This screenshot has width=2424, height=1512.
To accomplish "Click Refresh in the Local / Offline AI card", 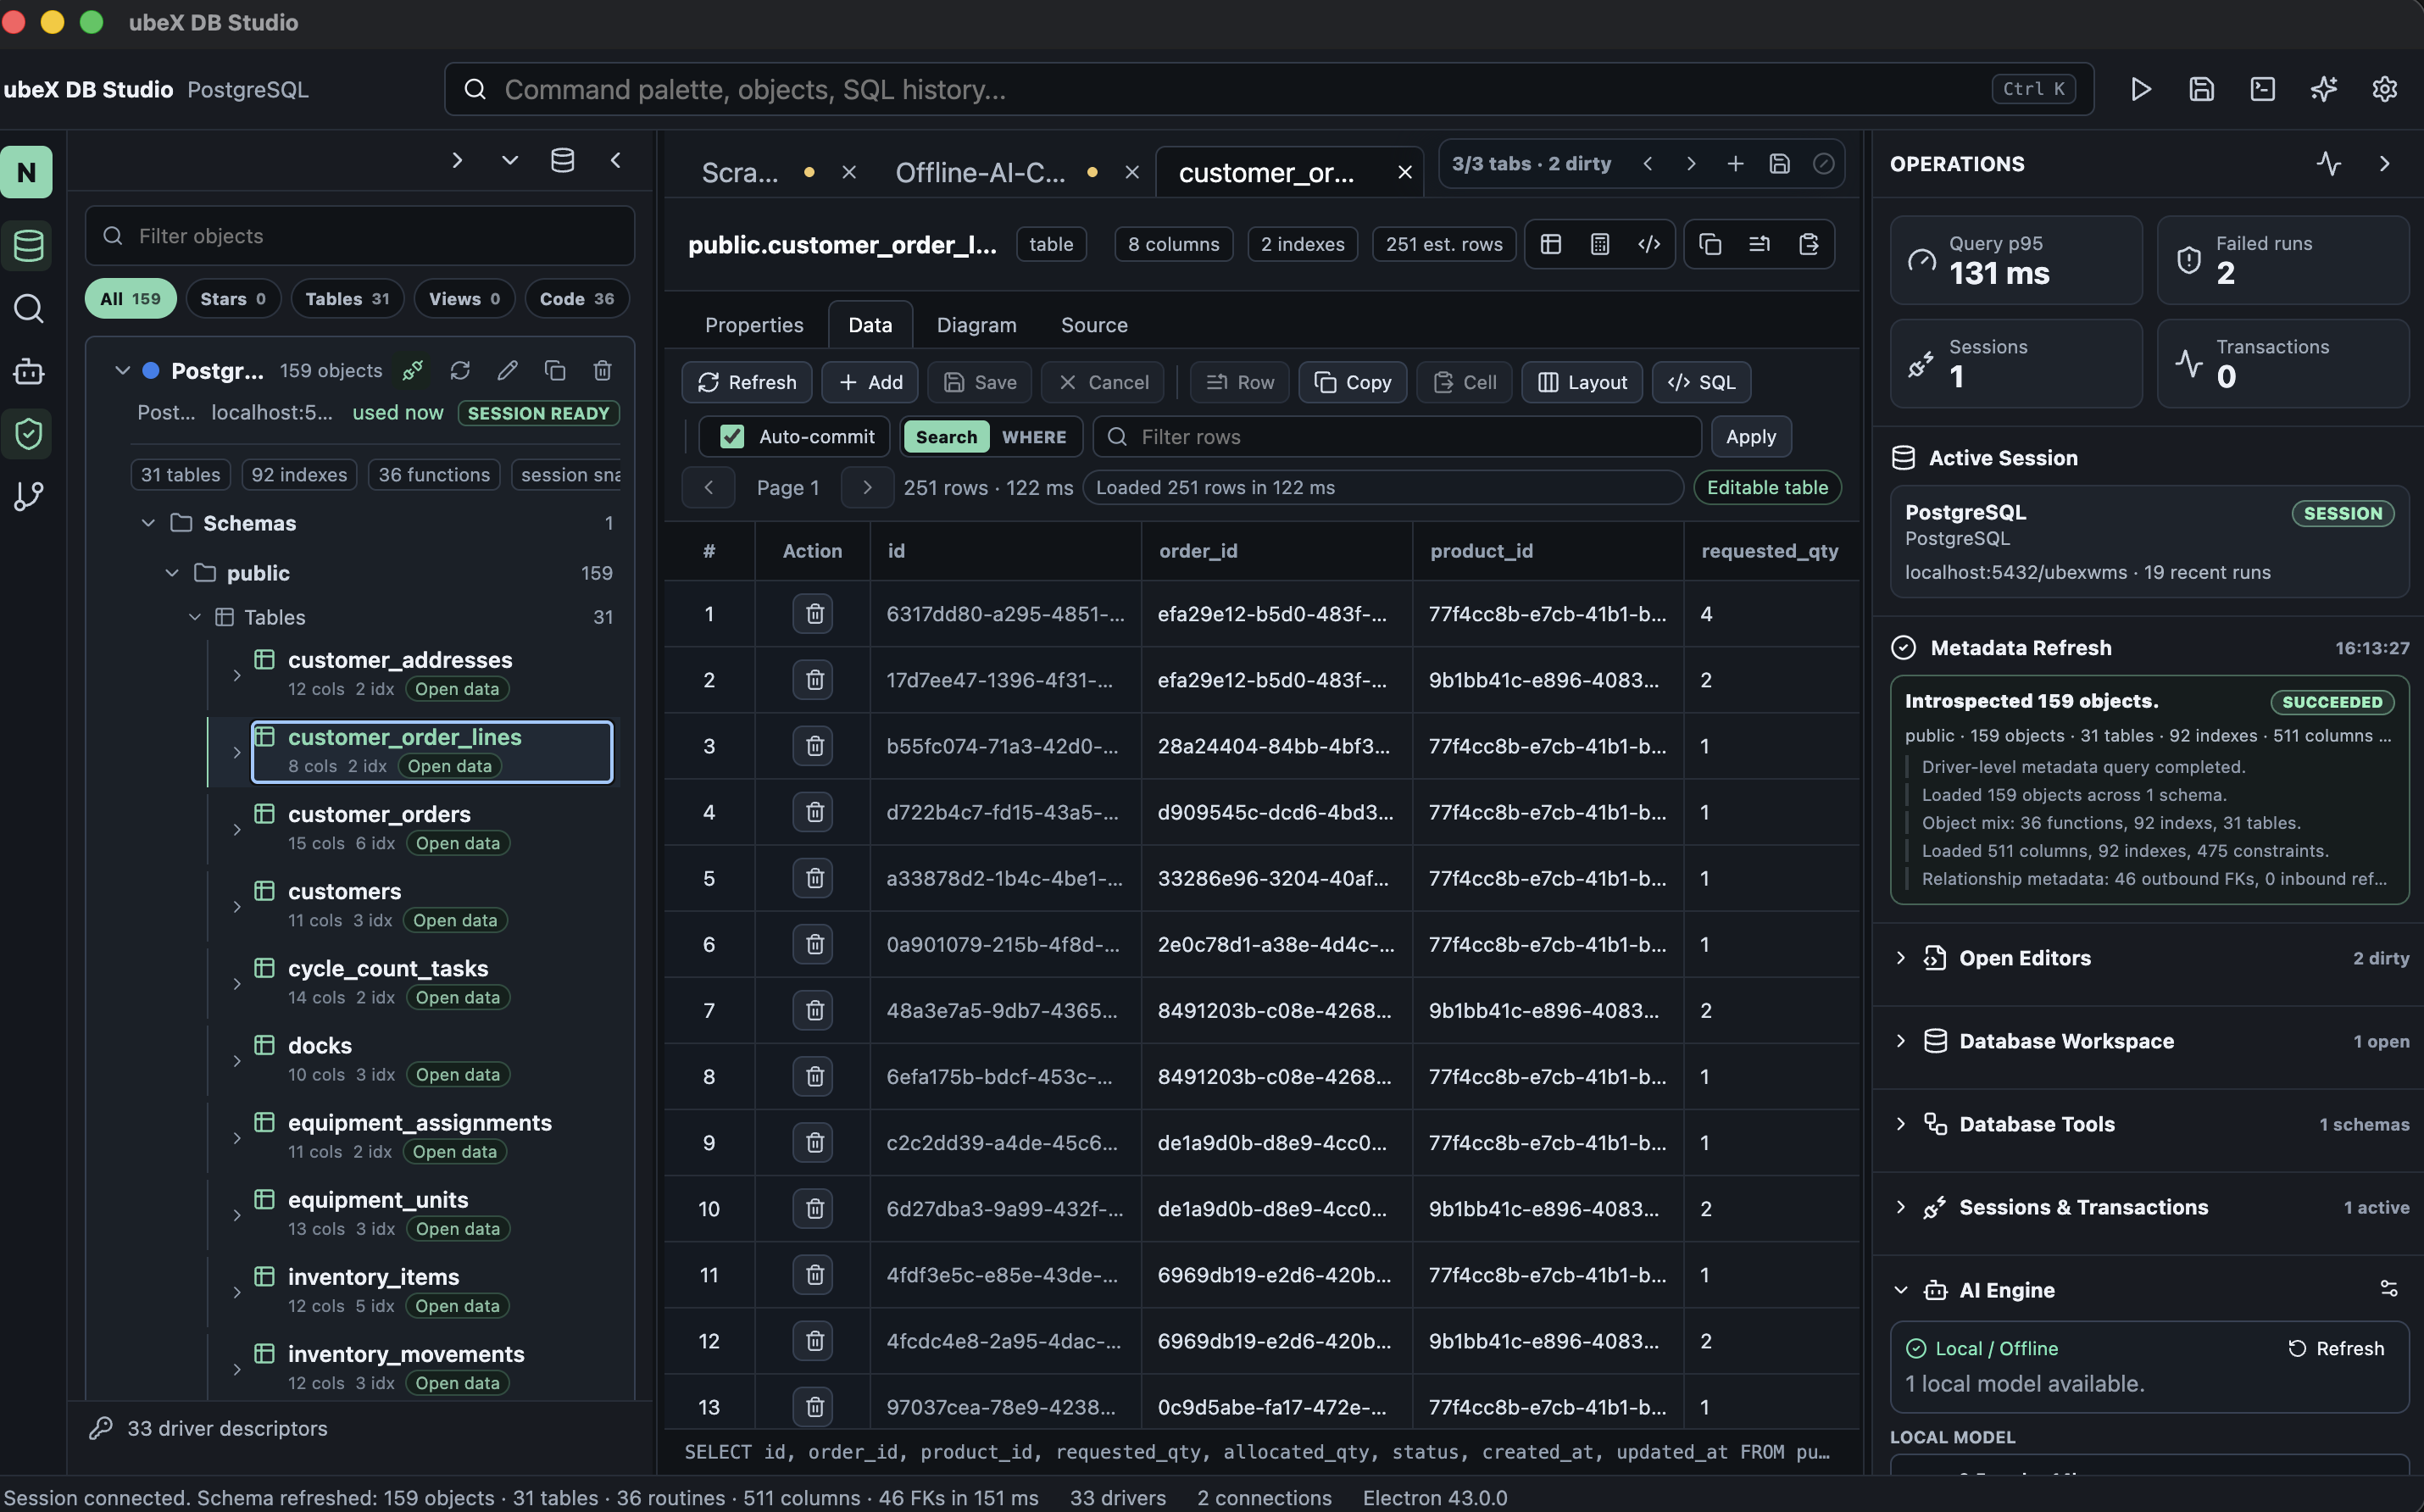I will (2336, 1348).
